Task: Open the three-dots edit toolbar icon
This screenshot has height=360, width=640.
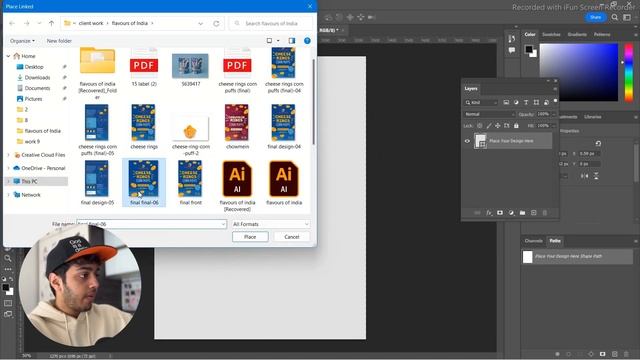Action: tap(8, 269)
